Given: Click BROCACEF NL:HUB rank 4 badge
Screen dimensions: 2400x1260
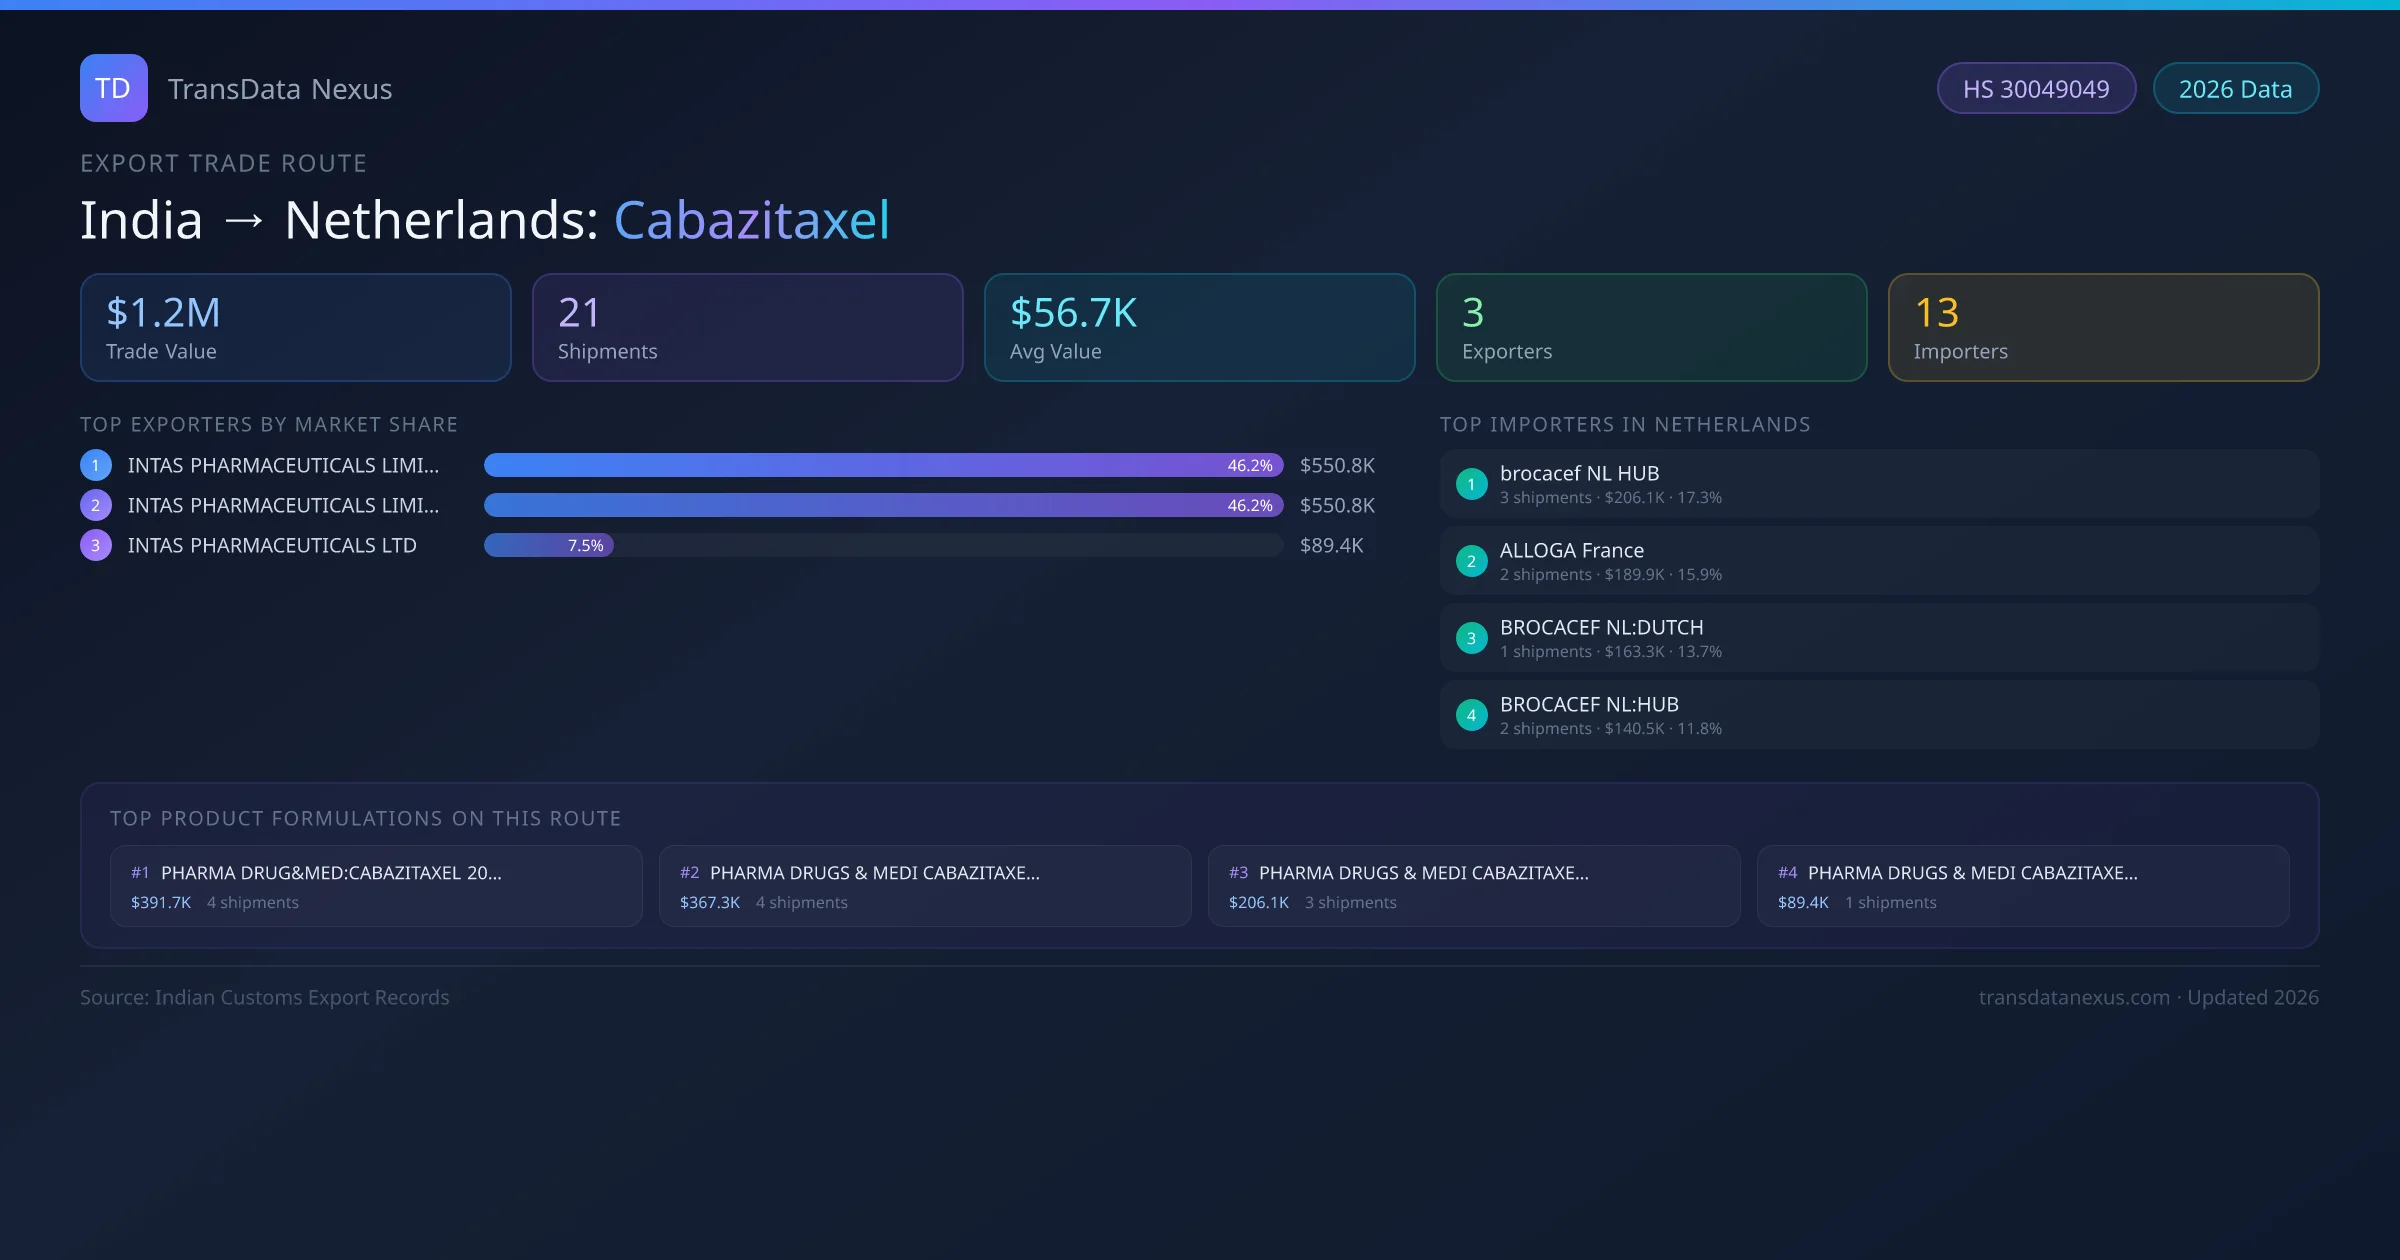Looking at the screenshot, I should [x=1471, y=715].
